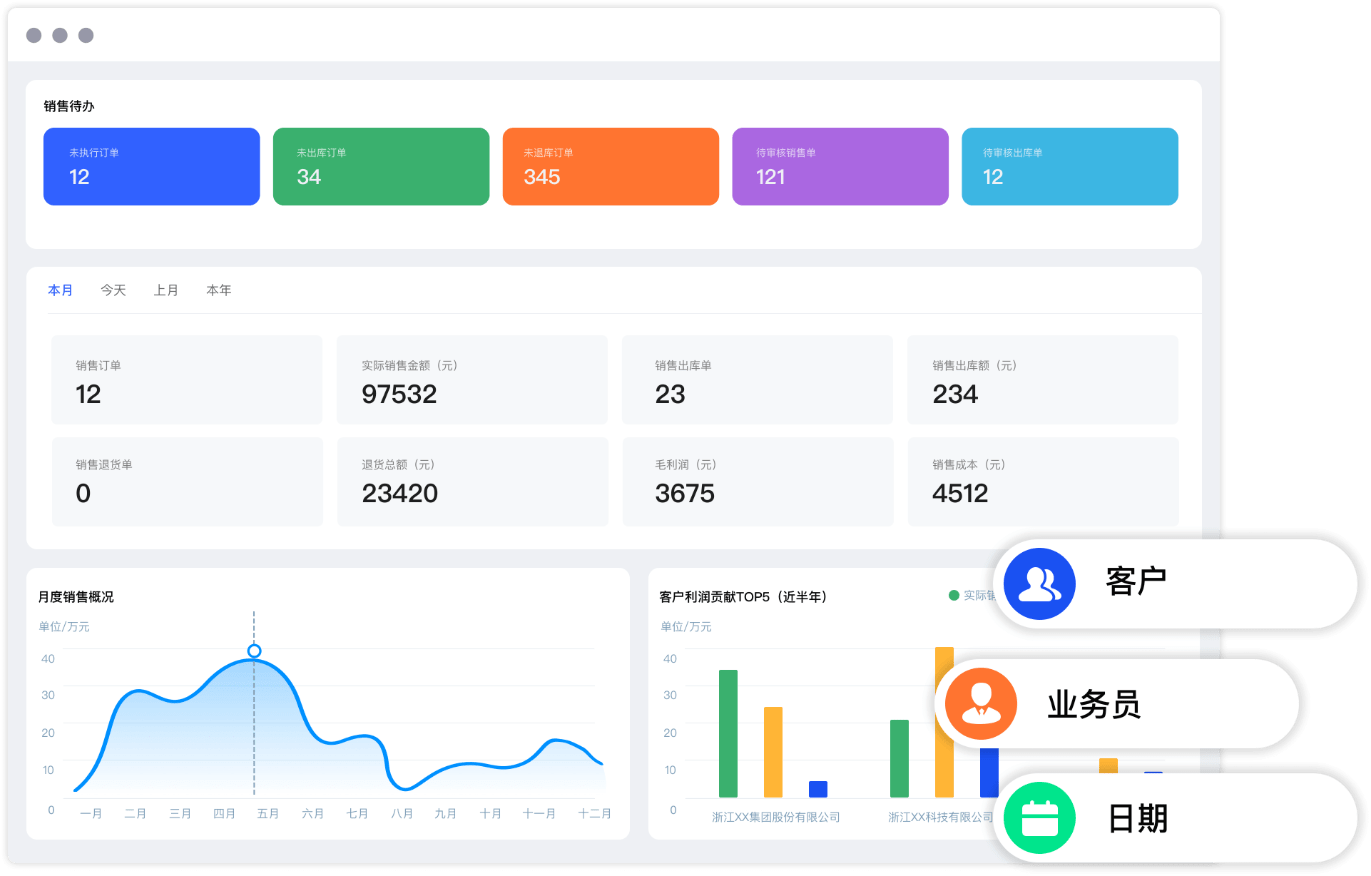
Task: Select the 毛利润 stat tile
Action: coord(757,481)
